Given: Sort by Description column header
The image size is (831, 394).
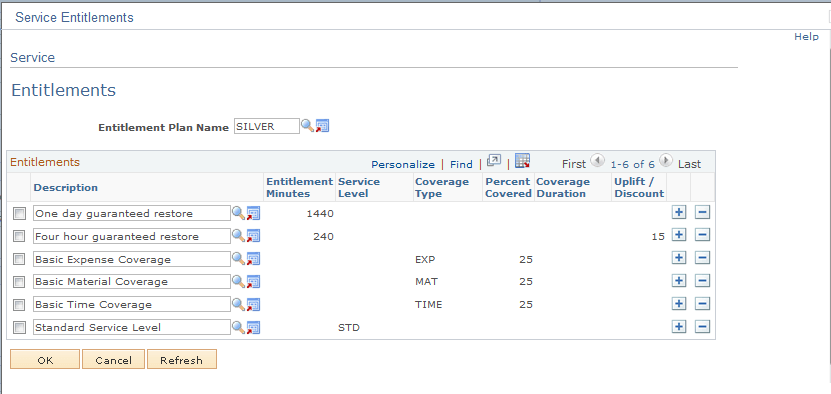Looking at the screenshot, I should click(x=66, y=187).
